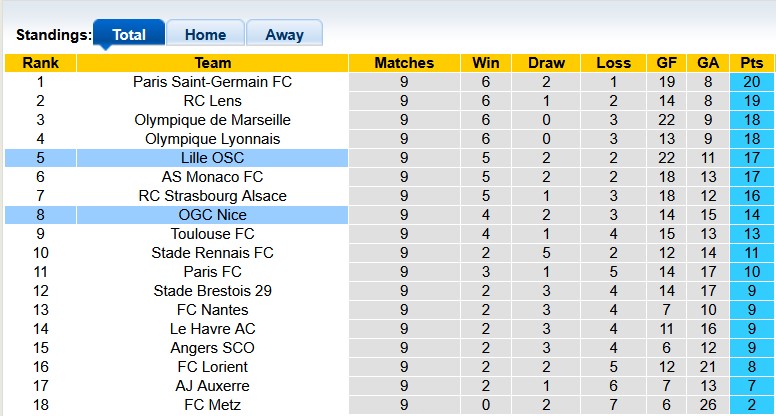Click AS Monaco FC team link
Viewport: 776px width, 416px height.
pyautogui.click(x=212, y=177)
